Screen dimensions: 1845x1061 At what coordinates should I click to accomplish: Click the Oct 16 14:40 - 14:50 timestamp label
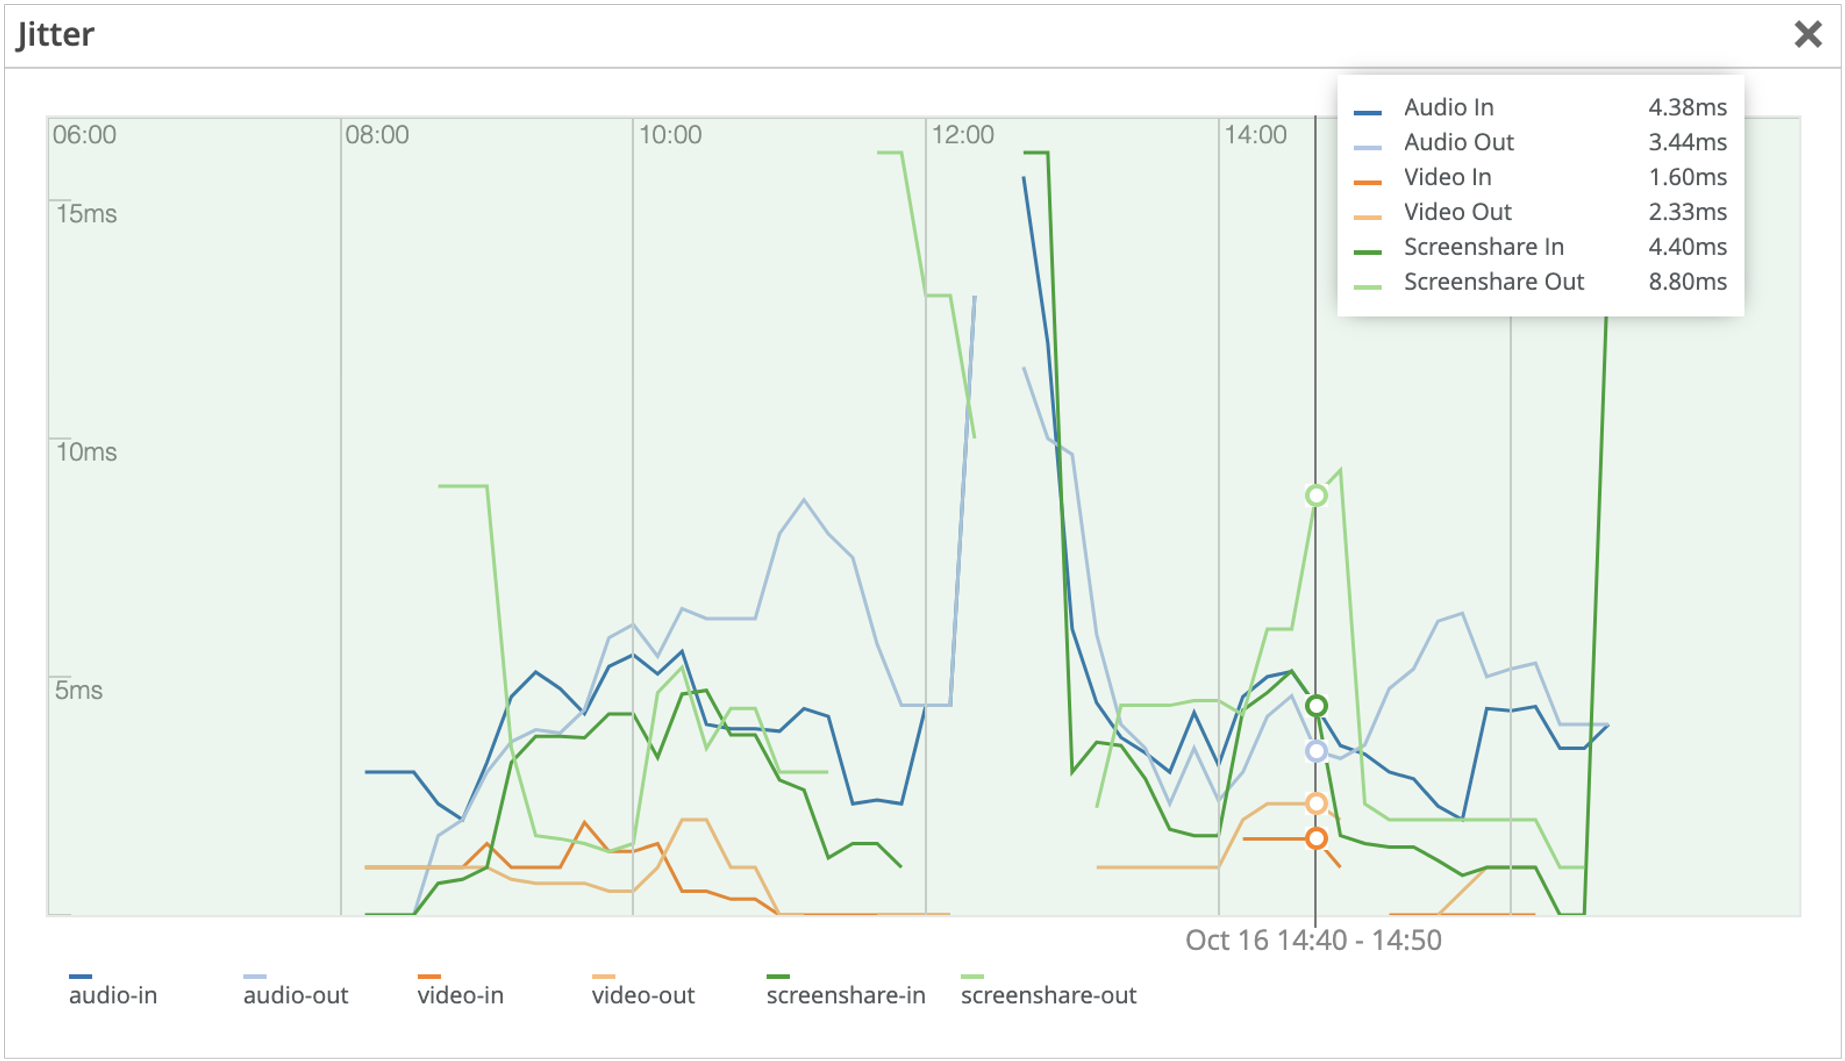point(1313,940)
